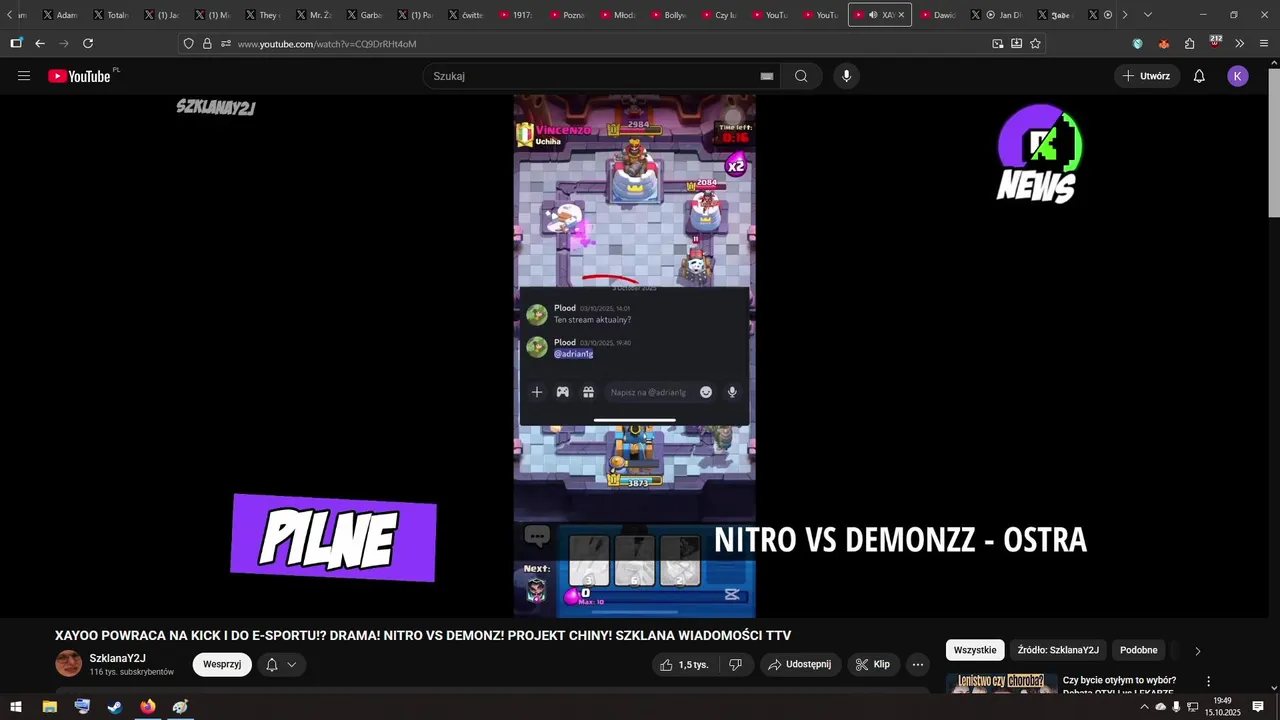Select the Wszystkie filter chip

click(x=975, y=650)
